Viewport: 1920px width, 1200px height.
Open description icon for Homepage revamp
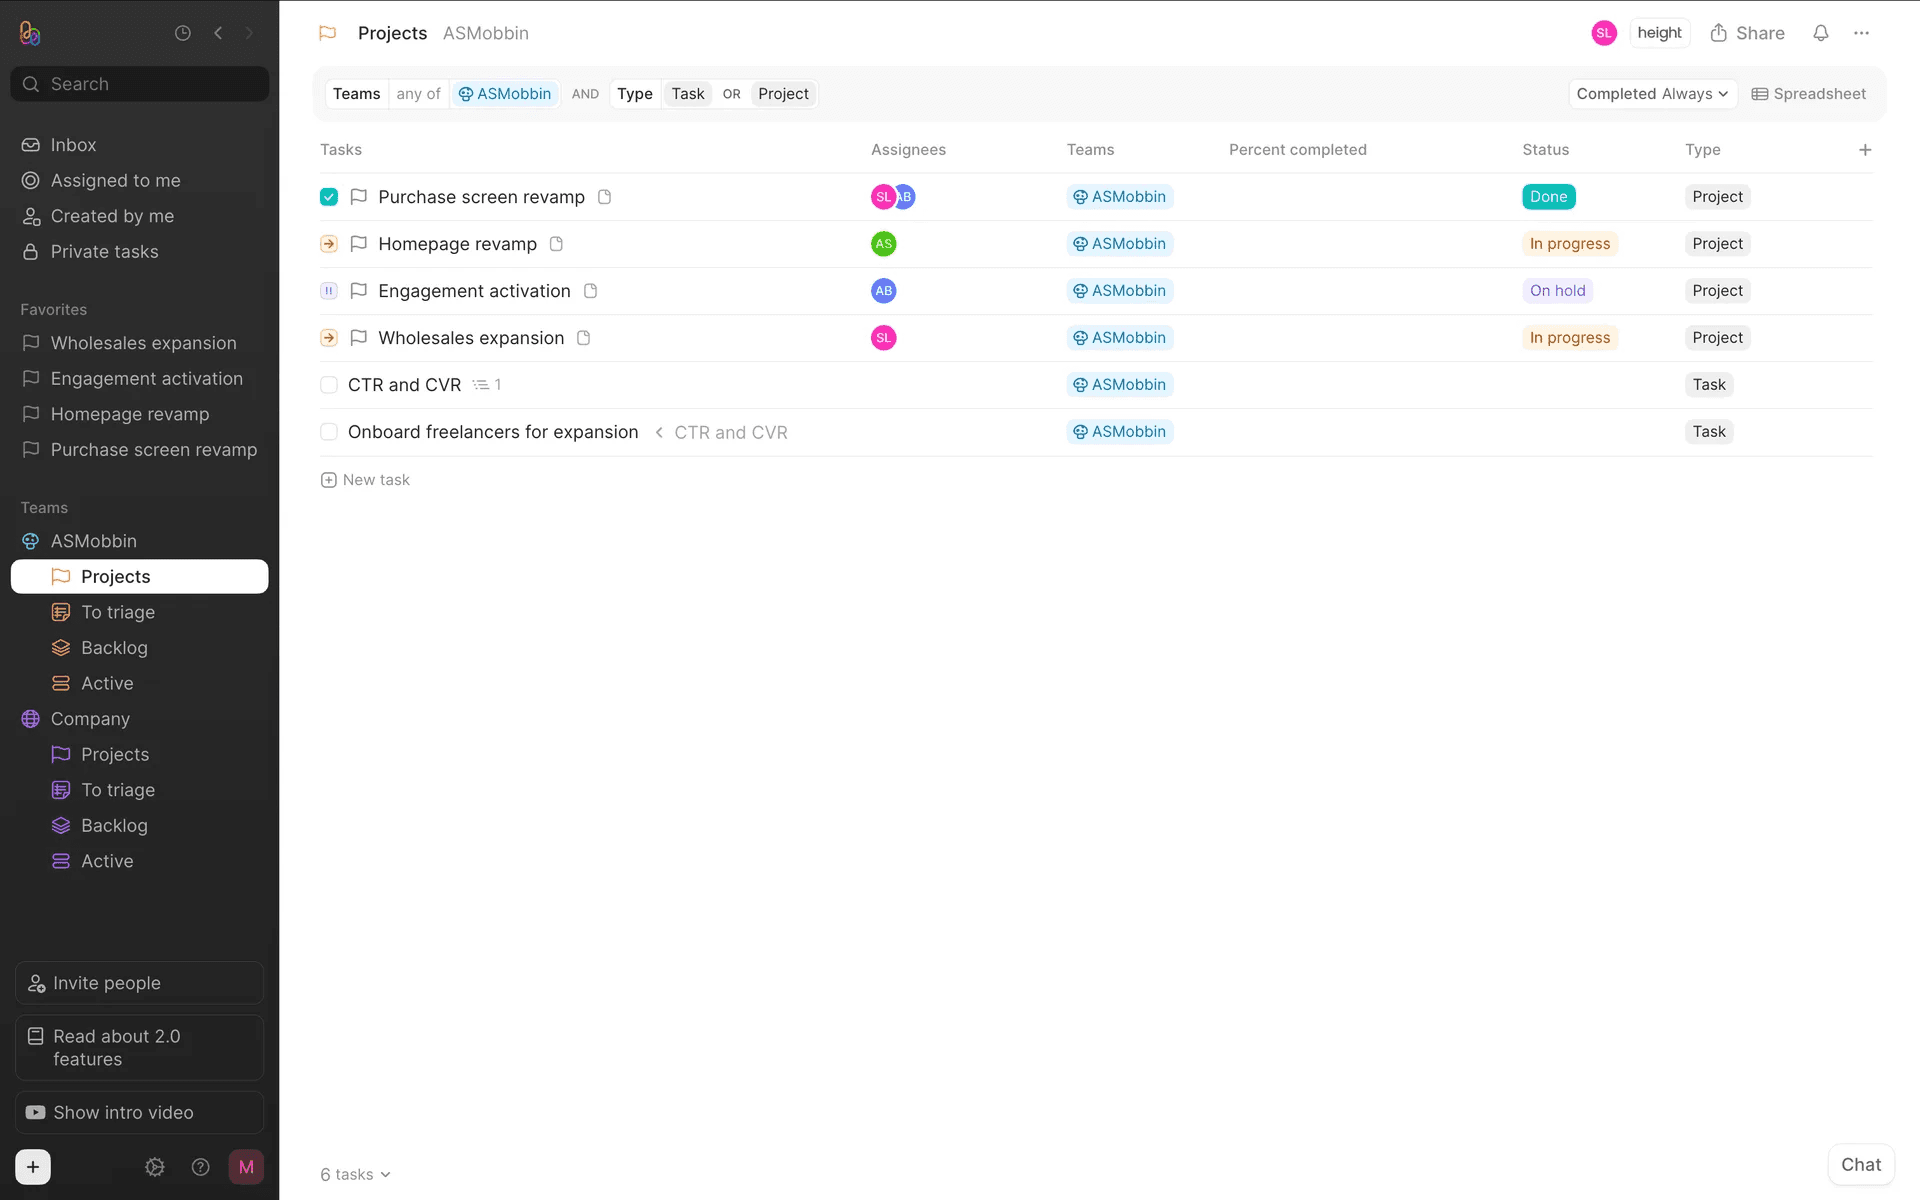coord(557,244)
